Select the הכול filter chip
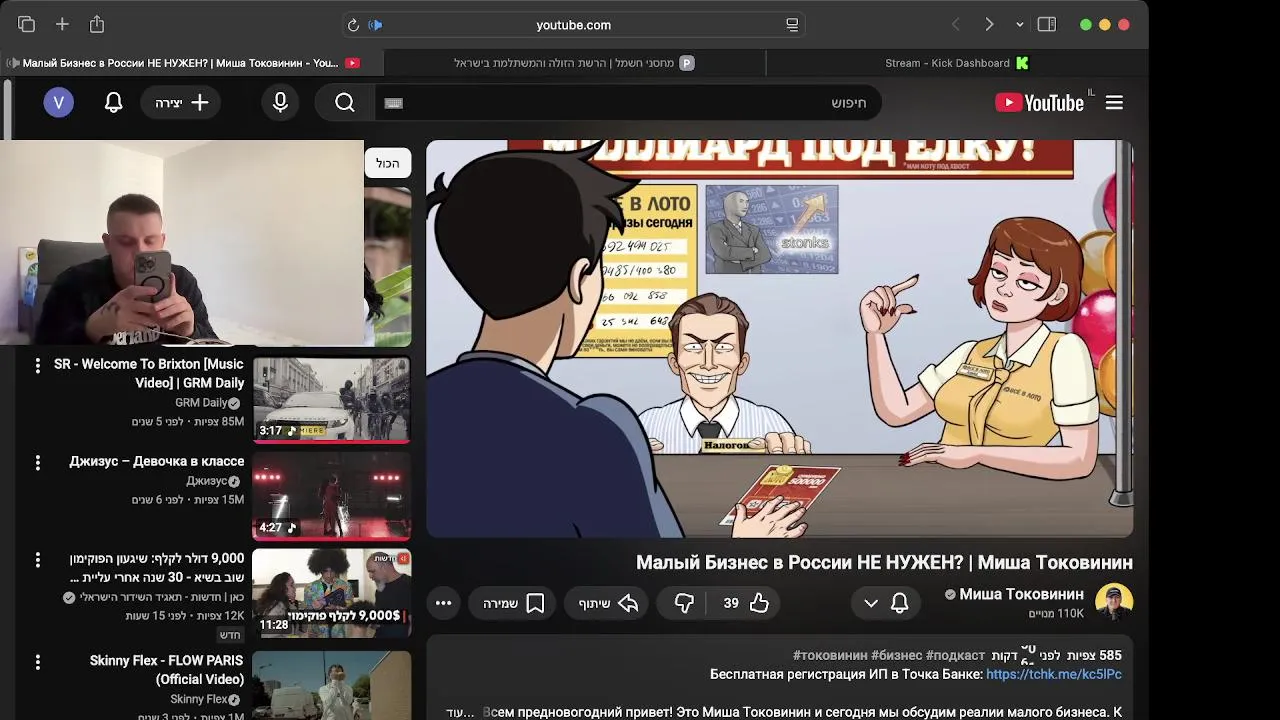The height and width of the screenshot is (720, 1280). [x=388, y=163]
